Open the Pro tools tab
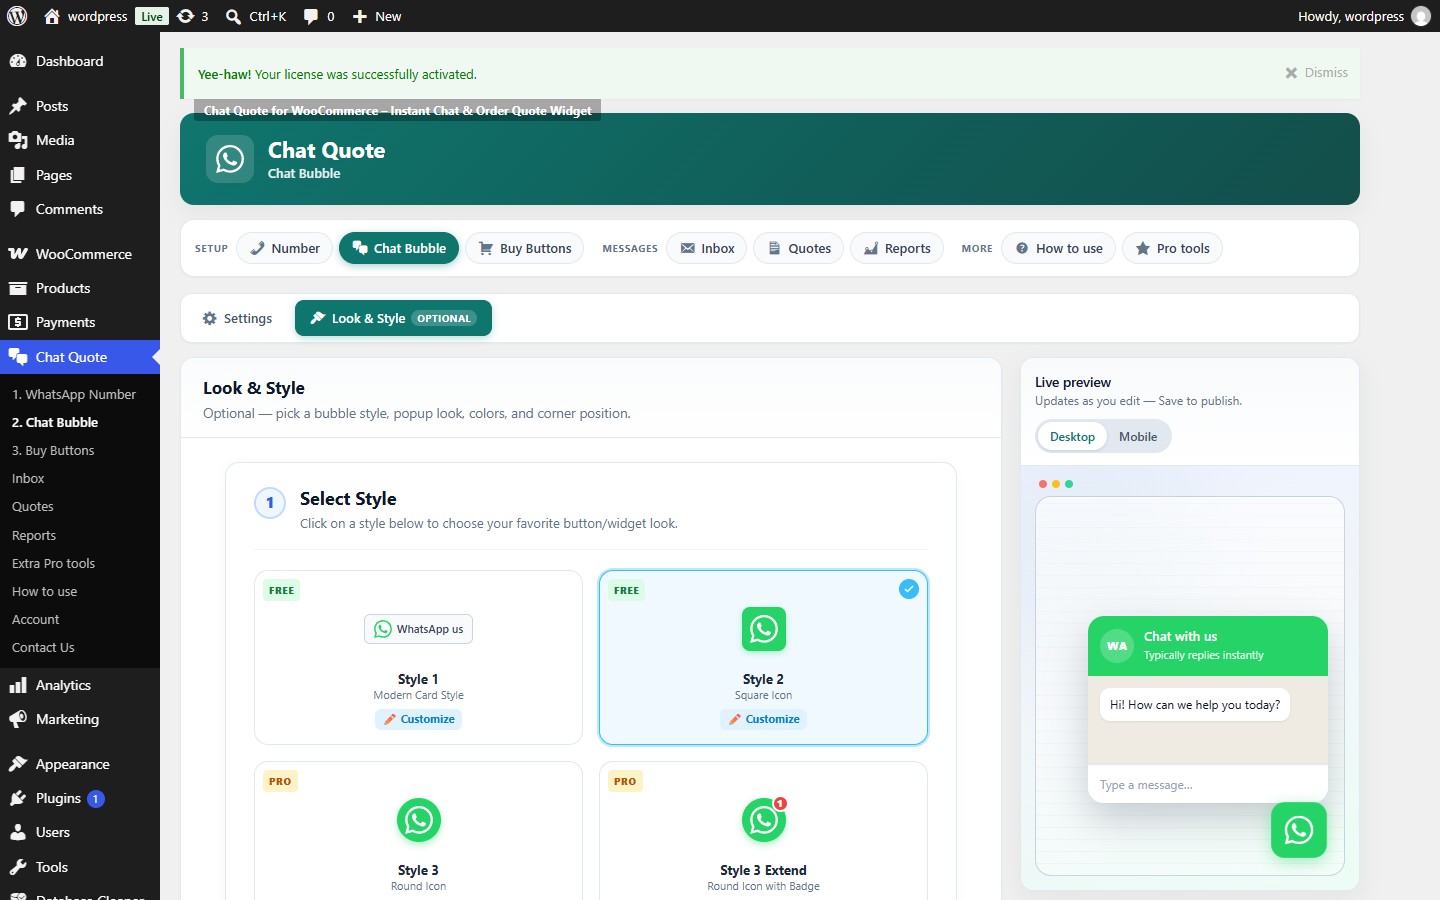Viewport: 1440px width, 900px height. [1172, 248]
